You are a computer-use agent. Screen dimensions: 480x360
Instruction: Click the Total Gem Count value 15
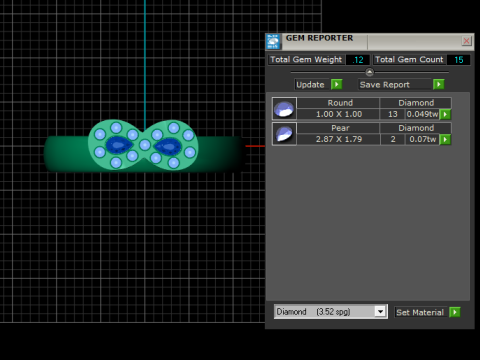(x=459, y=60)
